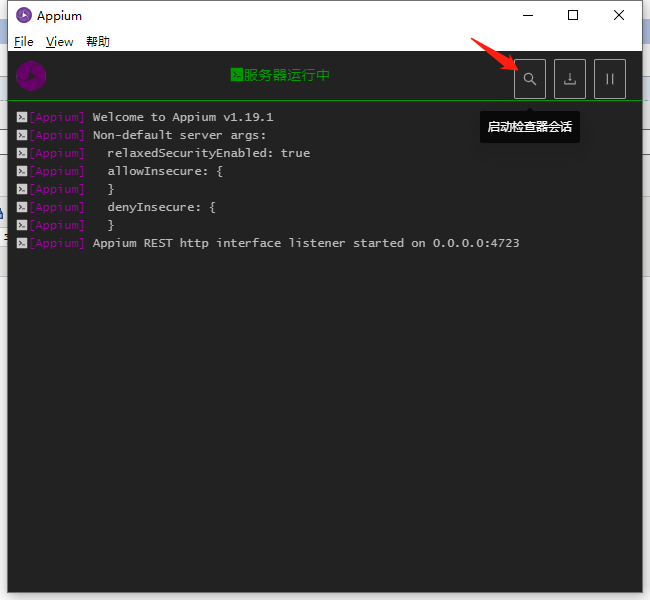Click the purple Appium logo in server header
The image size is (650, 600).
coord(31,76)
